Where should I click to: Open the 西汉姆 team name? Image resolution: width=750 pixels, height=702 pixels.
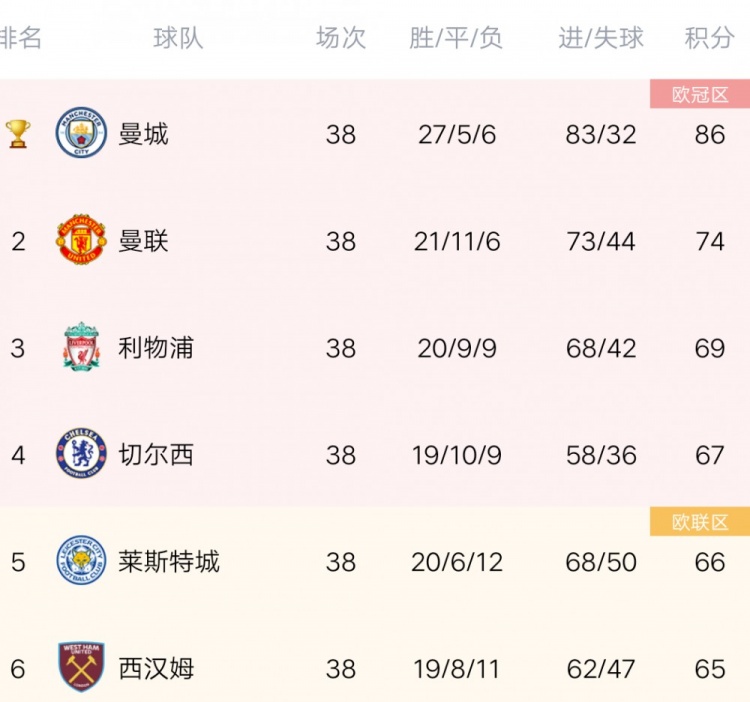[x=156, y=669]
